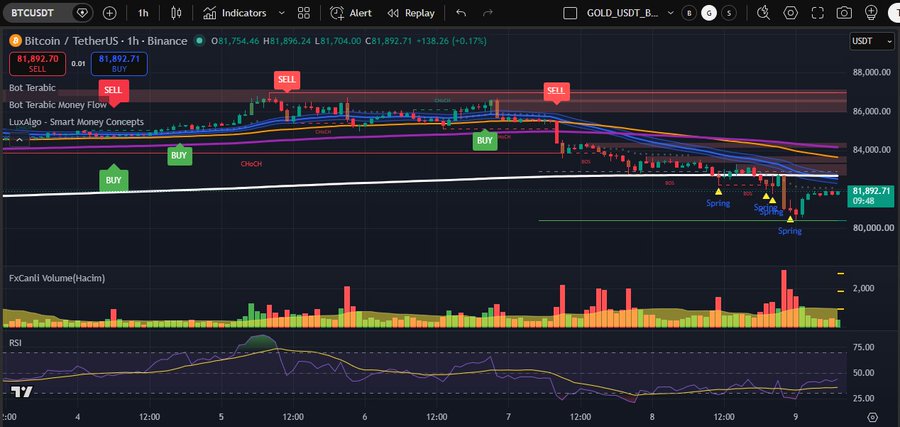
Task: Click the TradingView logo in the RSI pane
Action: point(22,392)
